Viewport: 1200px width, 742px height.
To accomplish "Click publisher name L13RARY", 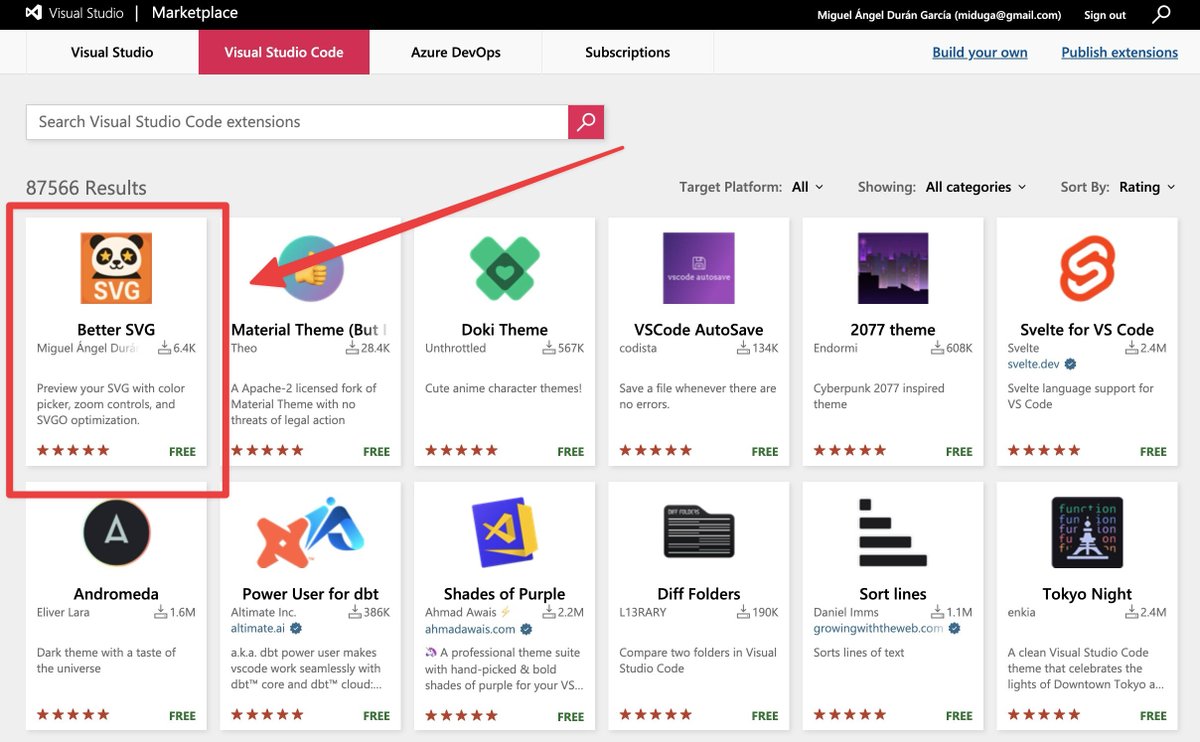I will click(644, 612).
